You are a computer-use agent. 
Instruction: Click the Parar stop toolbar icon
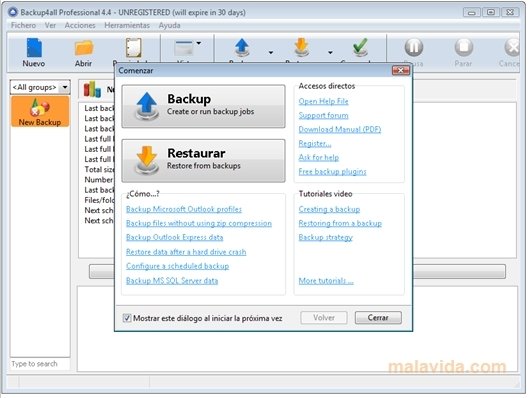pyautogui.click(x=464, y=47)
